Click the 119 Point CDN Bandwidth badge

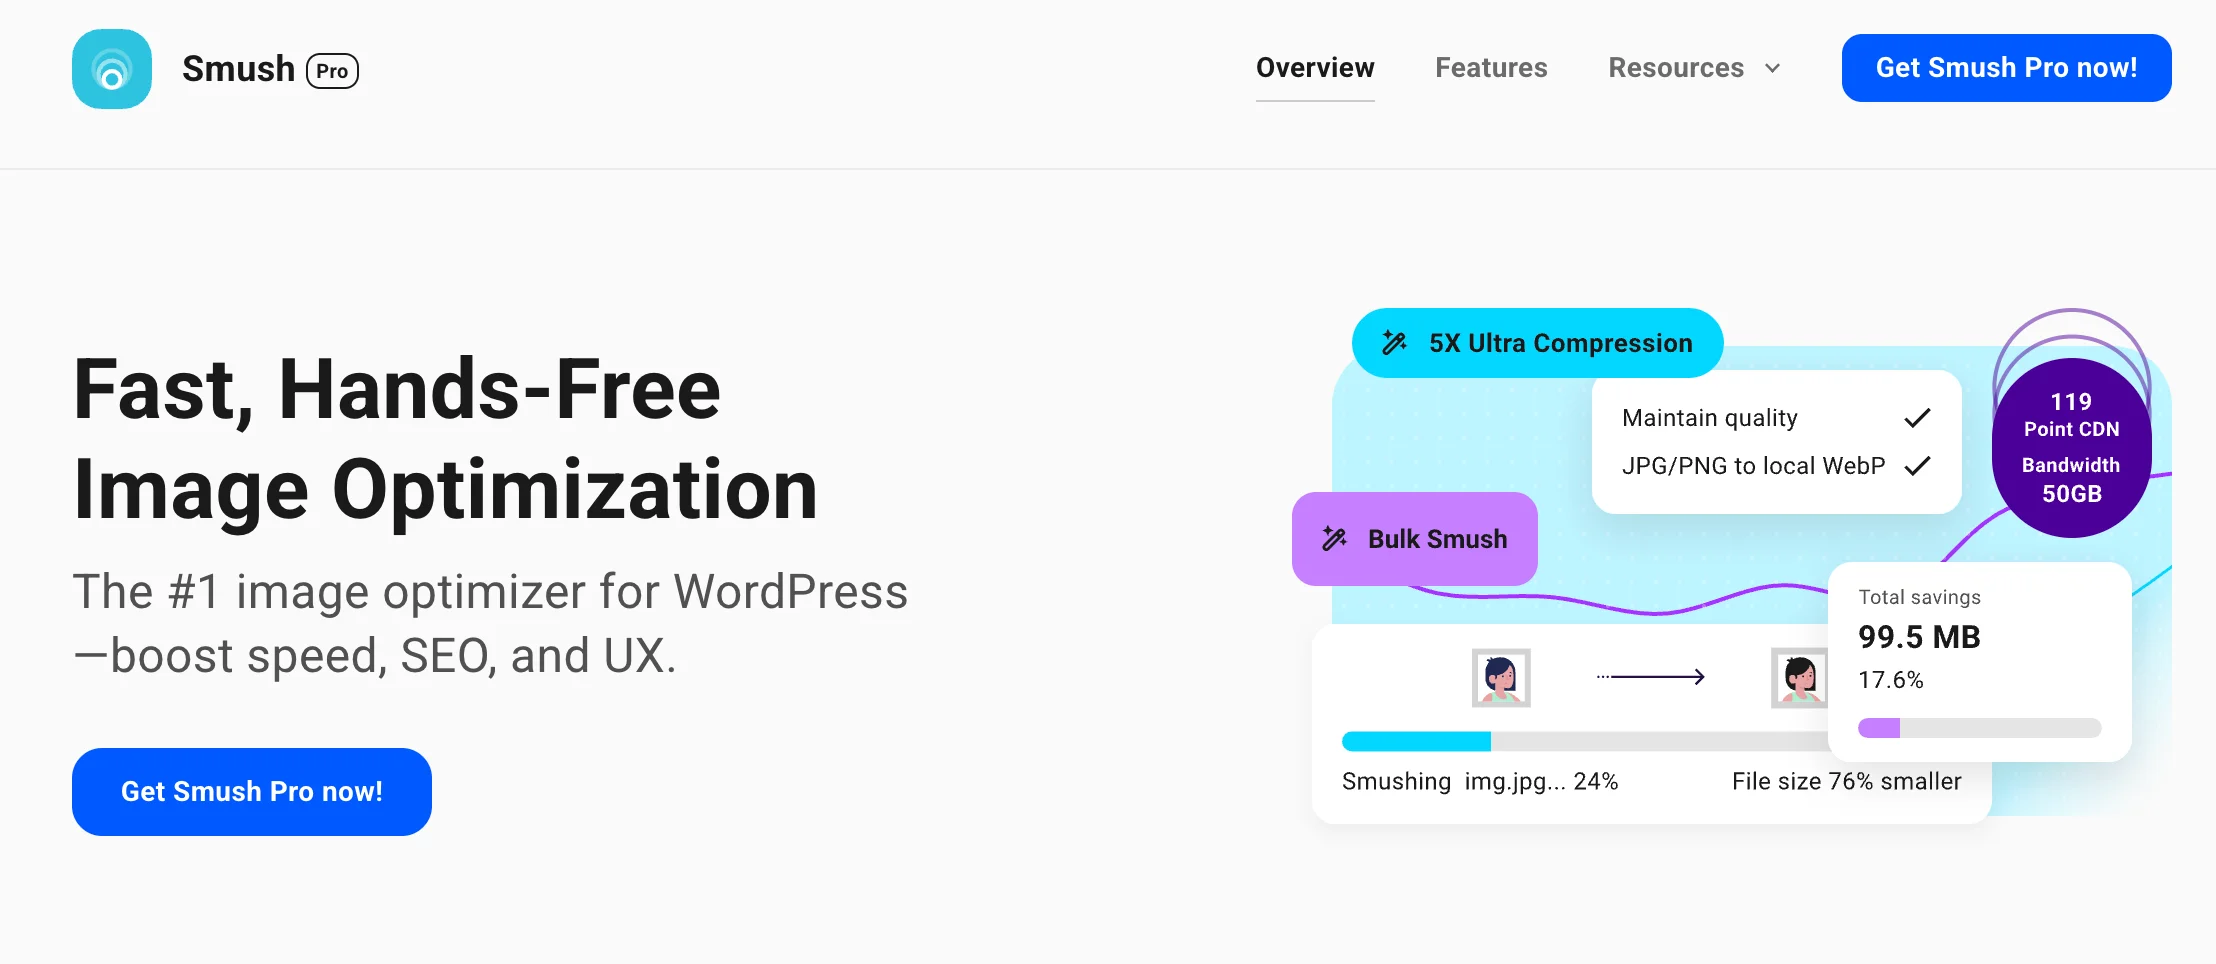[x=2071, y=446]
